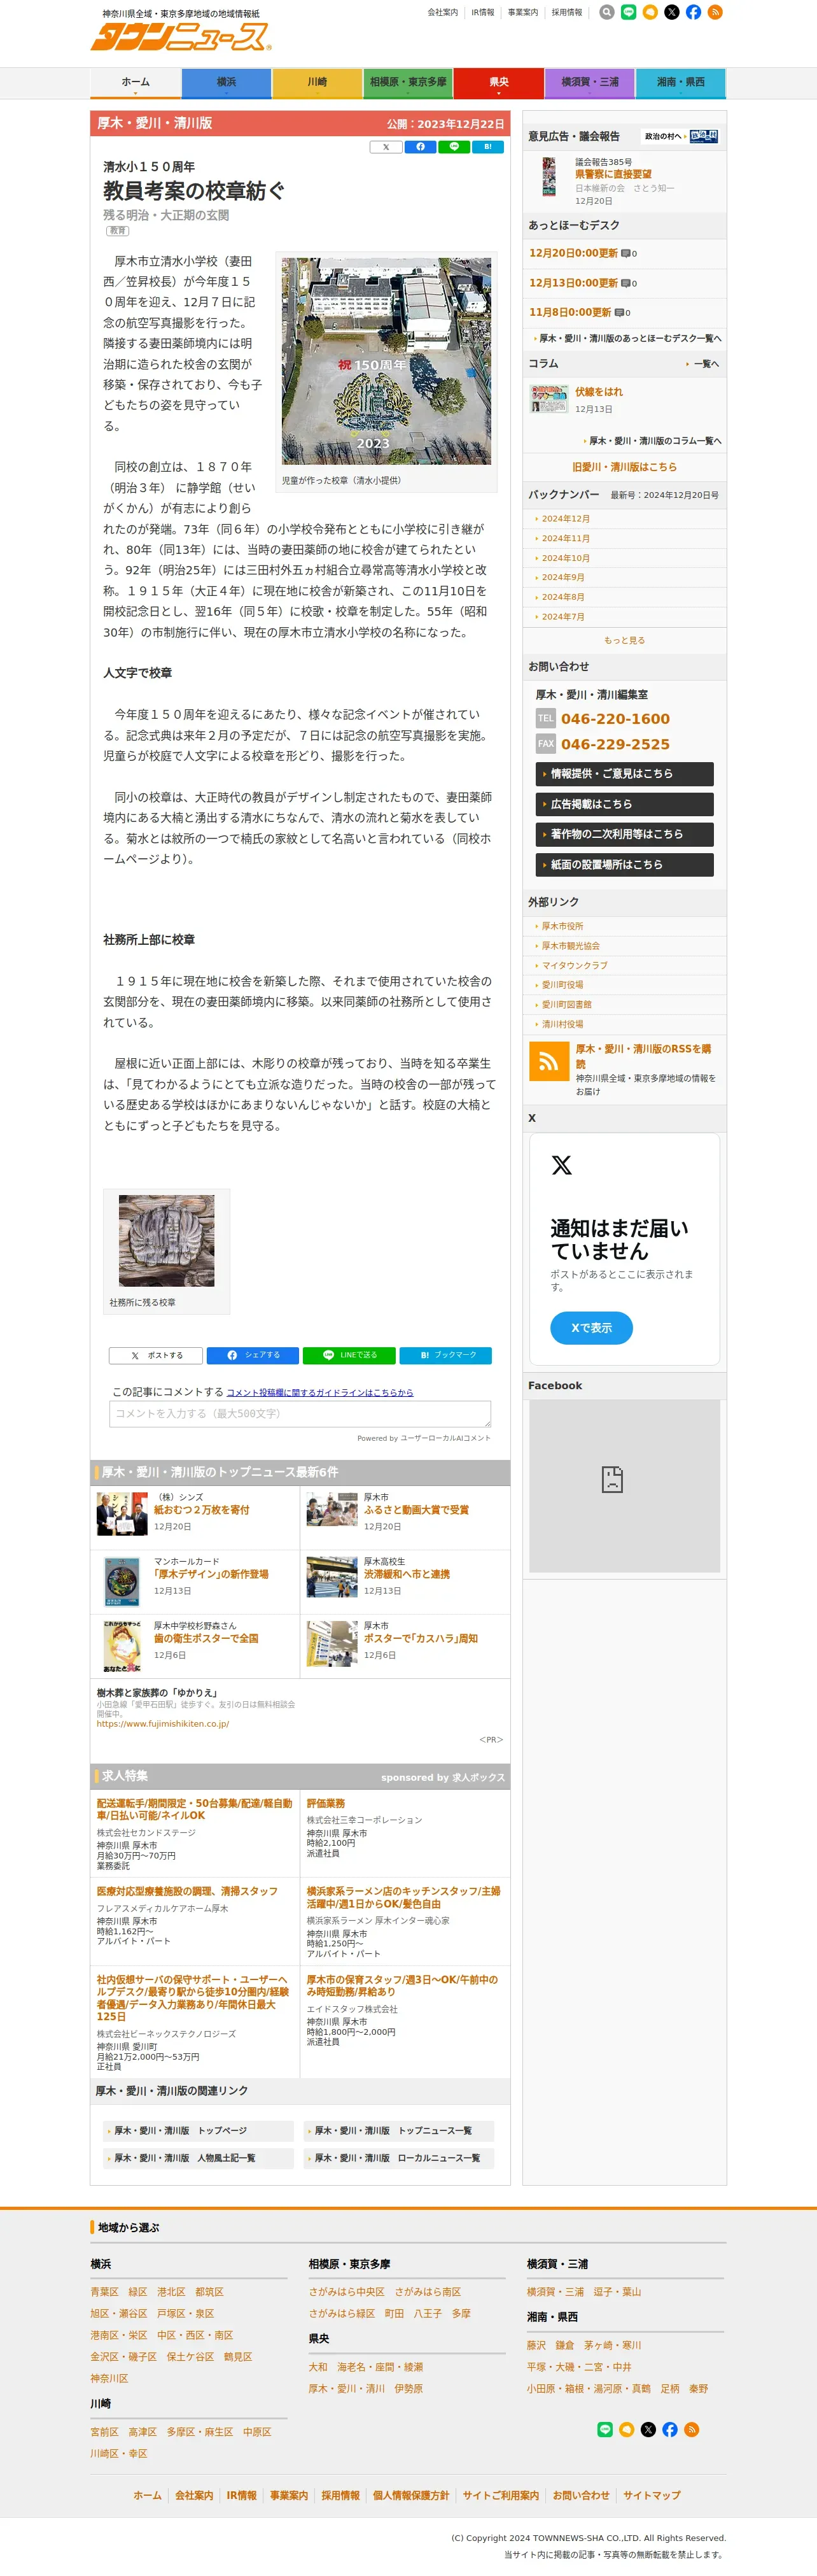Select 青葉区 in area list
This screenshot has width=817, height=2576.
pos(104,2291)
